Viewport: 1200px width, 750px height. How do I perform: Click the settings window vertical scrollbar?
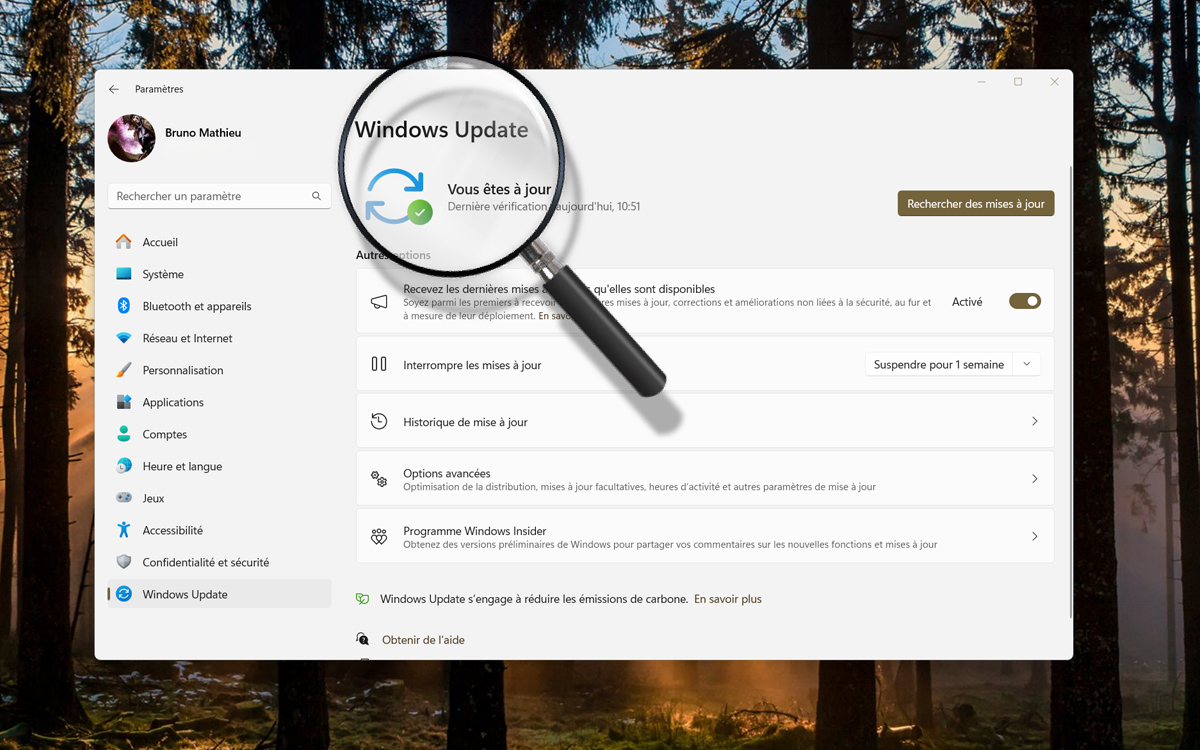tap(1071, 390)
